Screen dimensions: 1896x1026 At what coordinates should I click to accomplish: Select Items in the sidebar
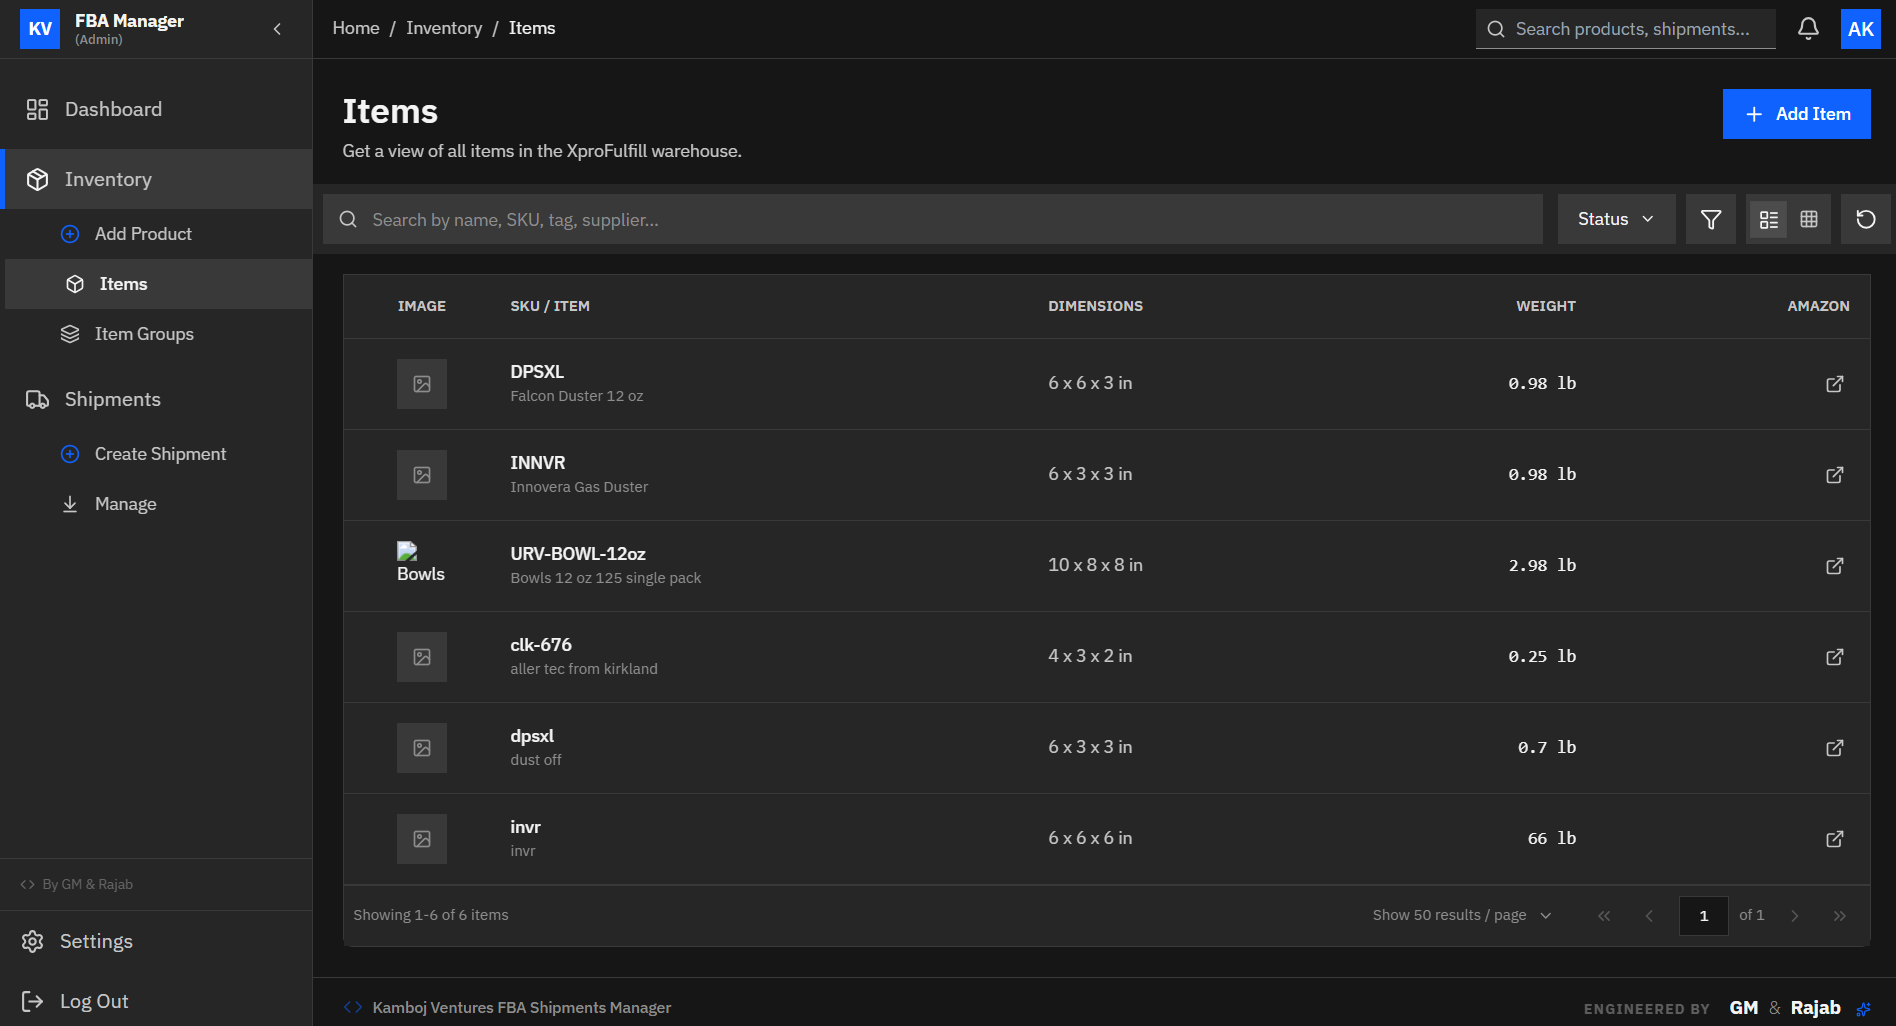(158, 284)
